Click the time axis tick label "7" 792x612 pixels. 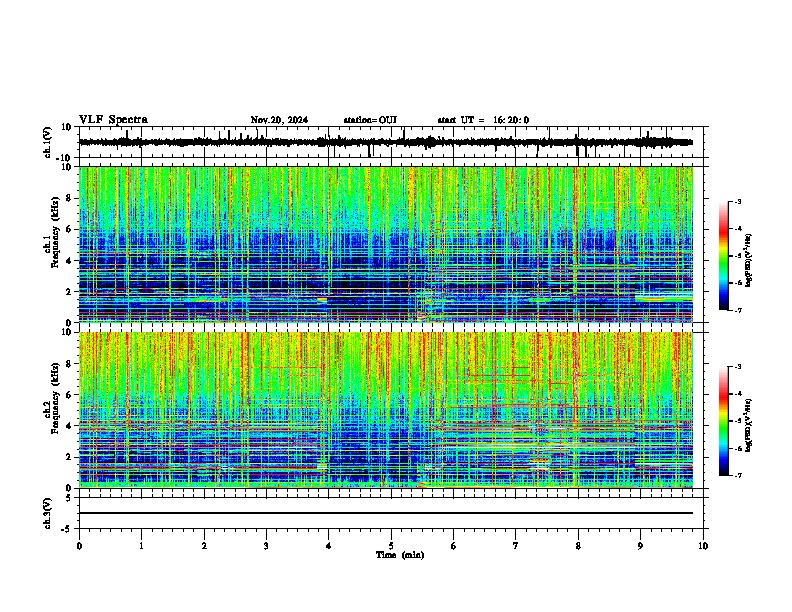point(516,546)
